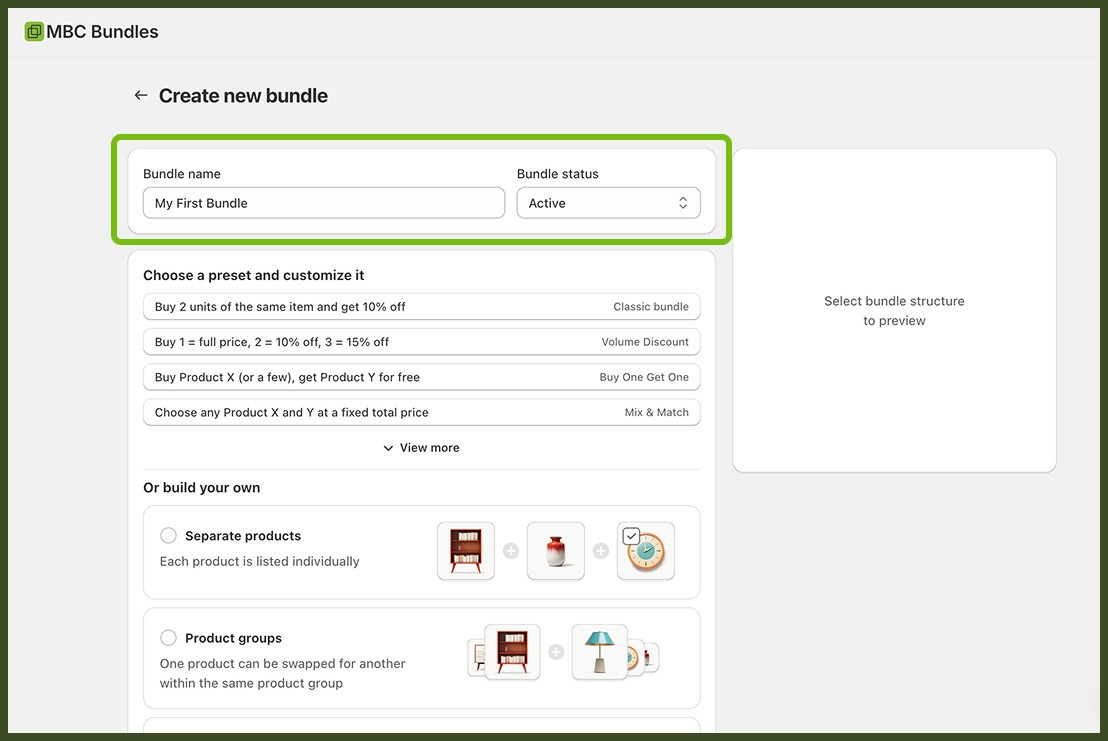Select the Volume Discount preset

click(x=421, y=341)
